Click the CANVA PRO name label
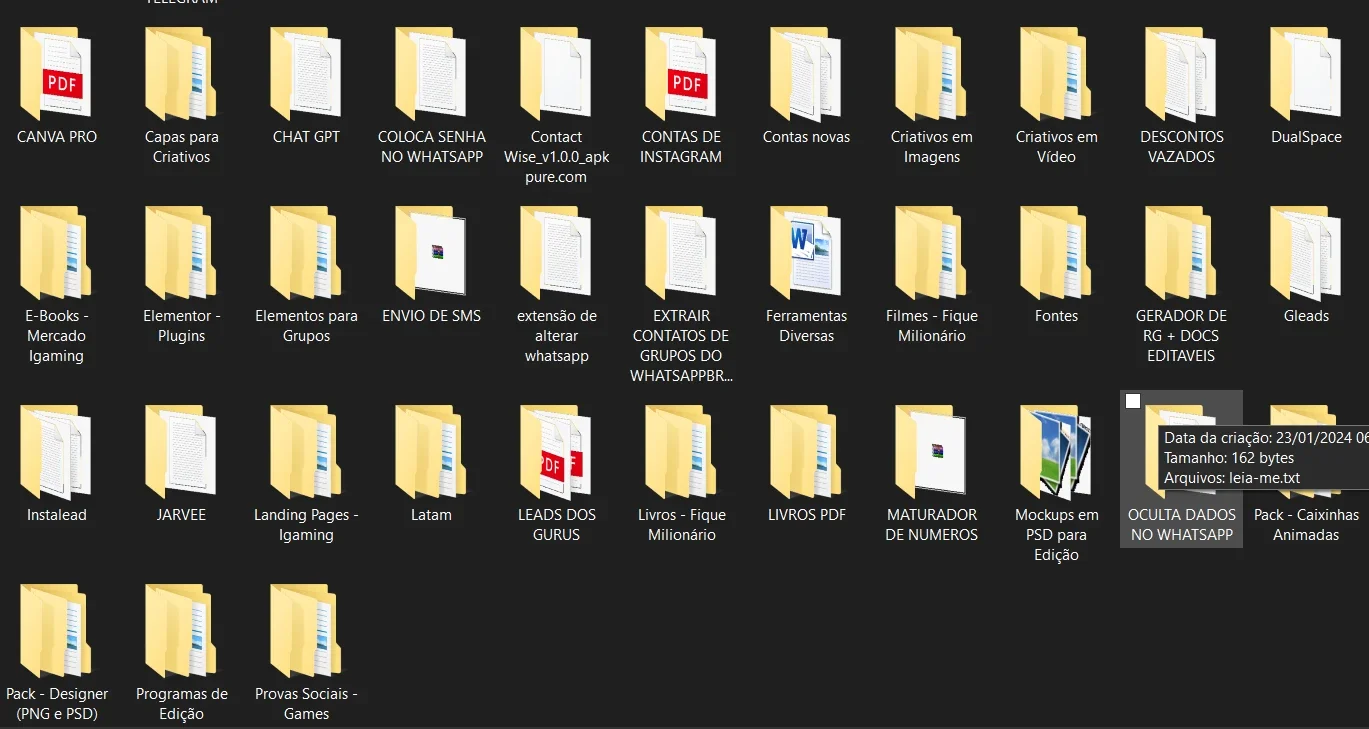 57,137
